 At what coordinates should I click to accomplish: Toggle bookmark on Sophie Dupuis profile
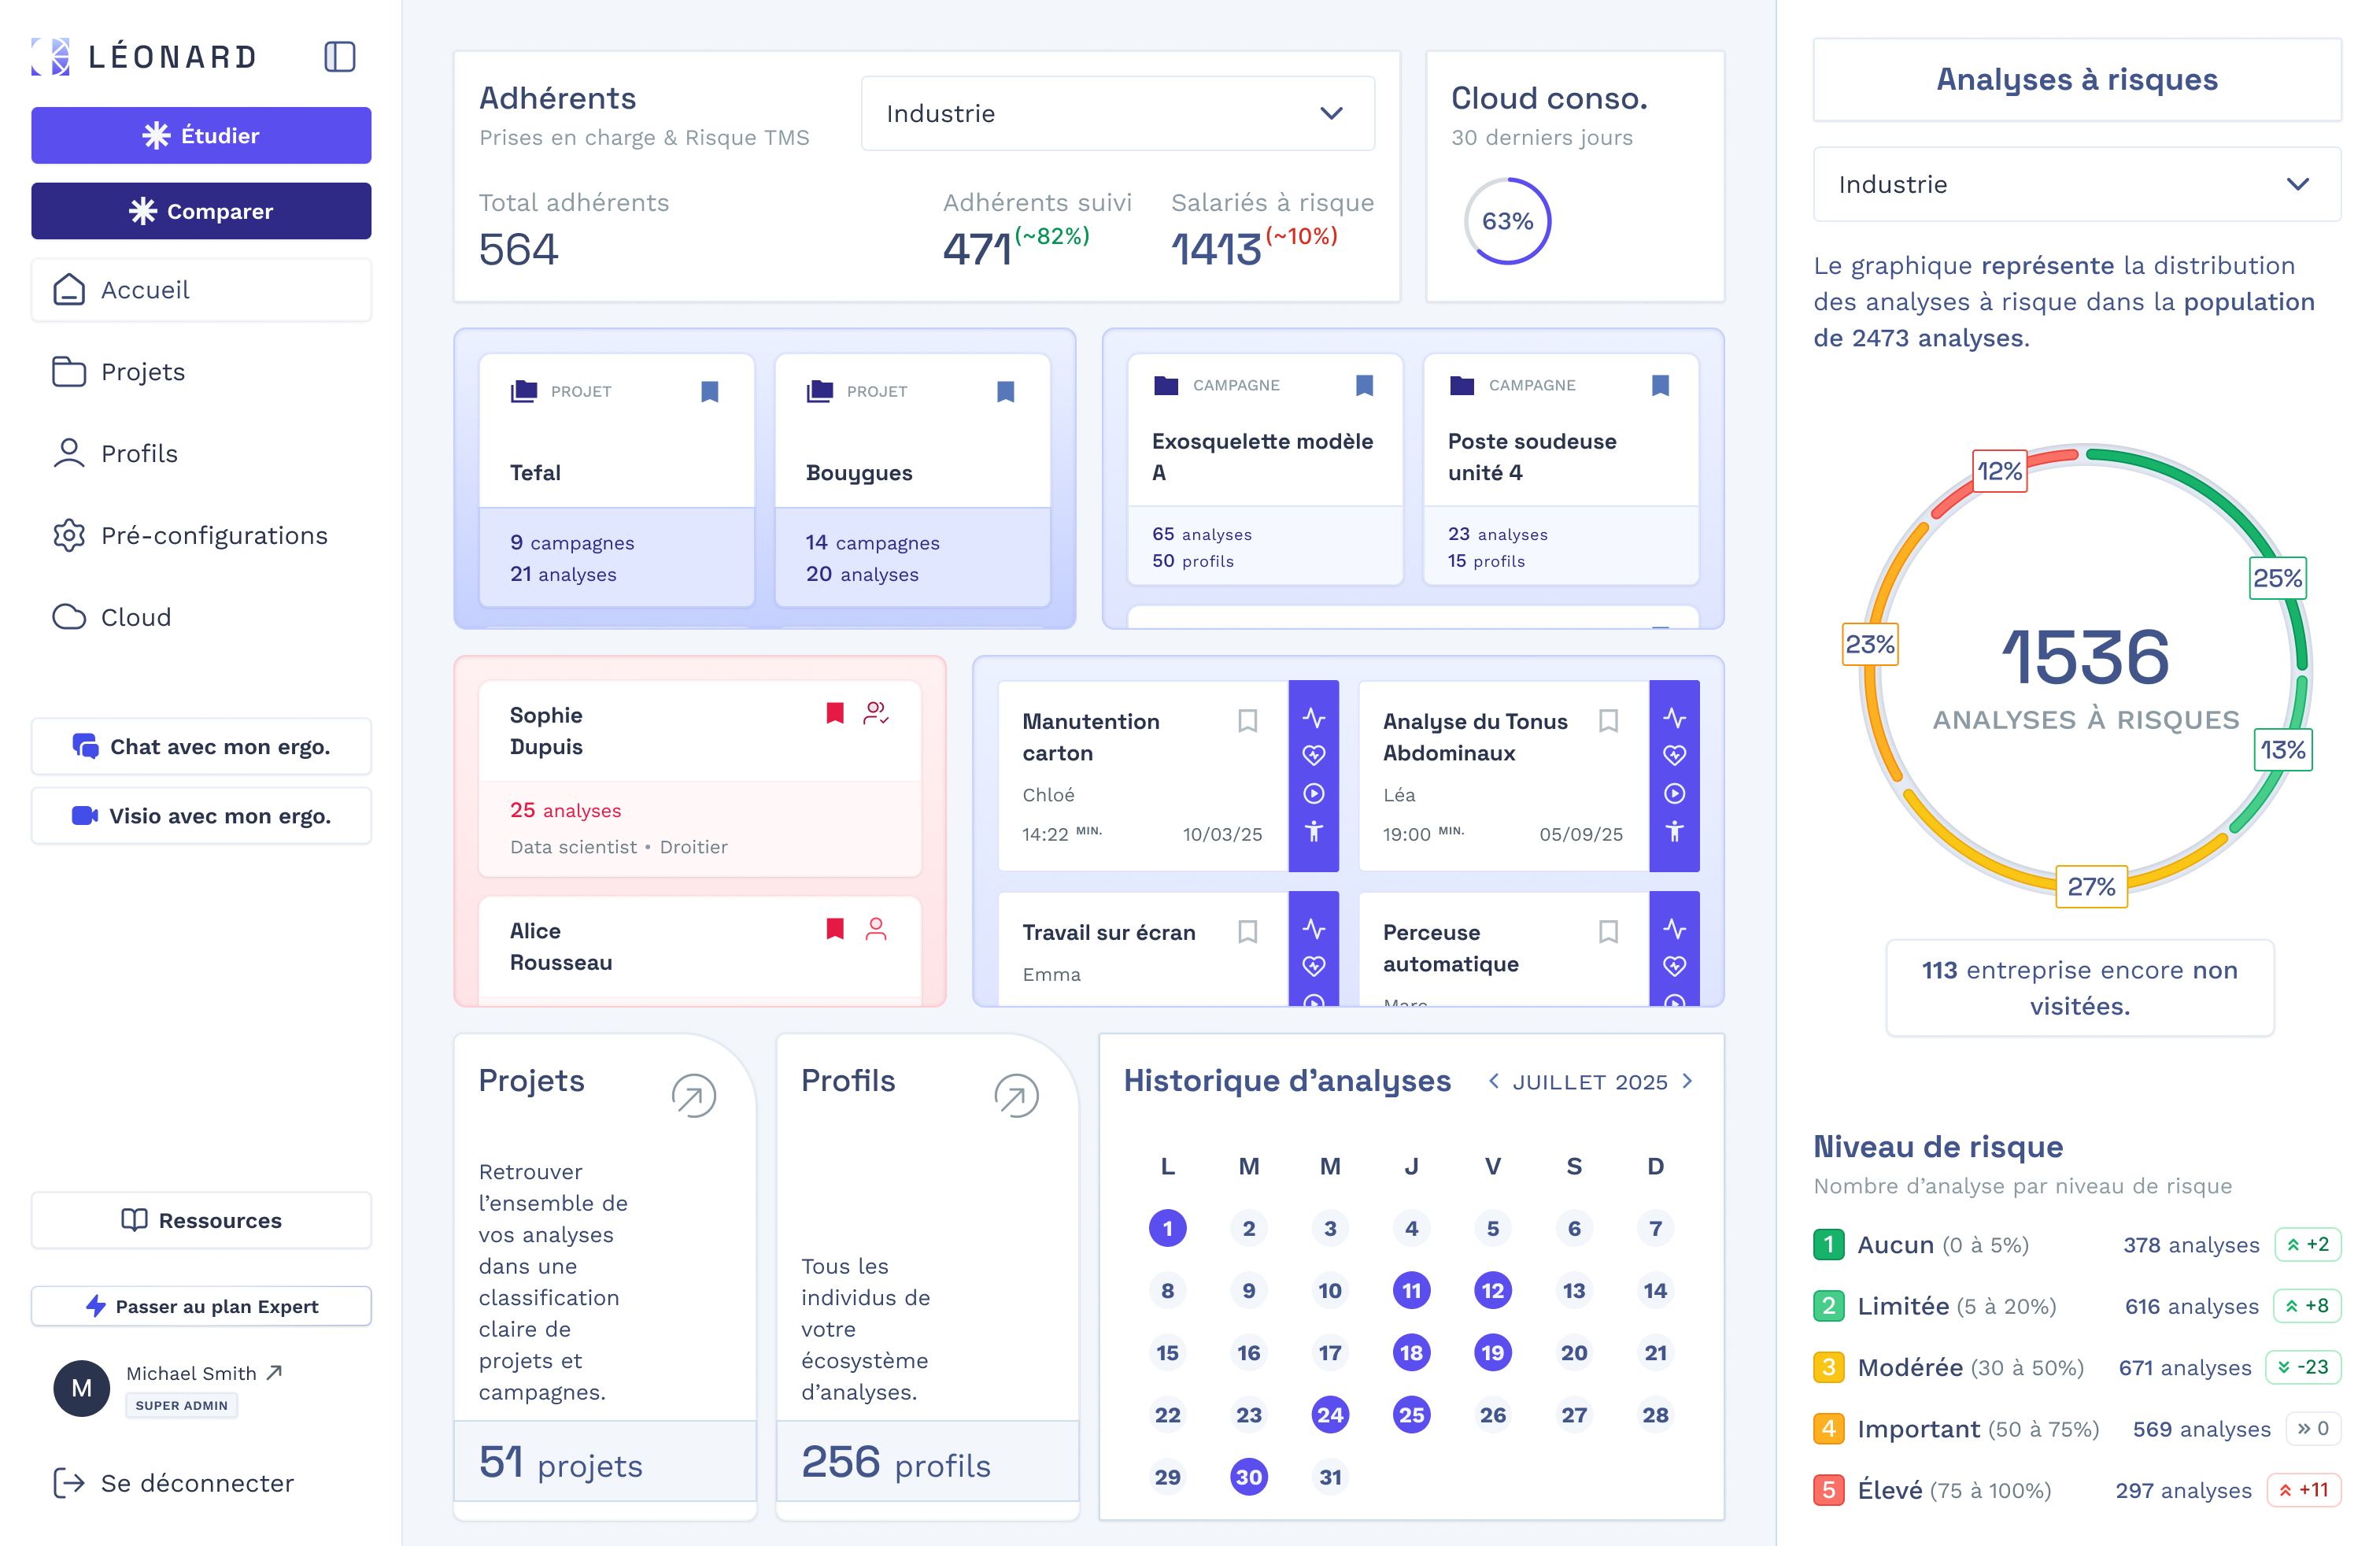(835, 713)
